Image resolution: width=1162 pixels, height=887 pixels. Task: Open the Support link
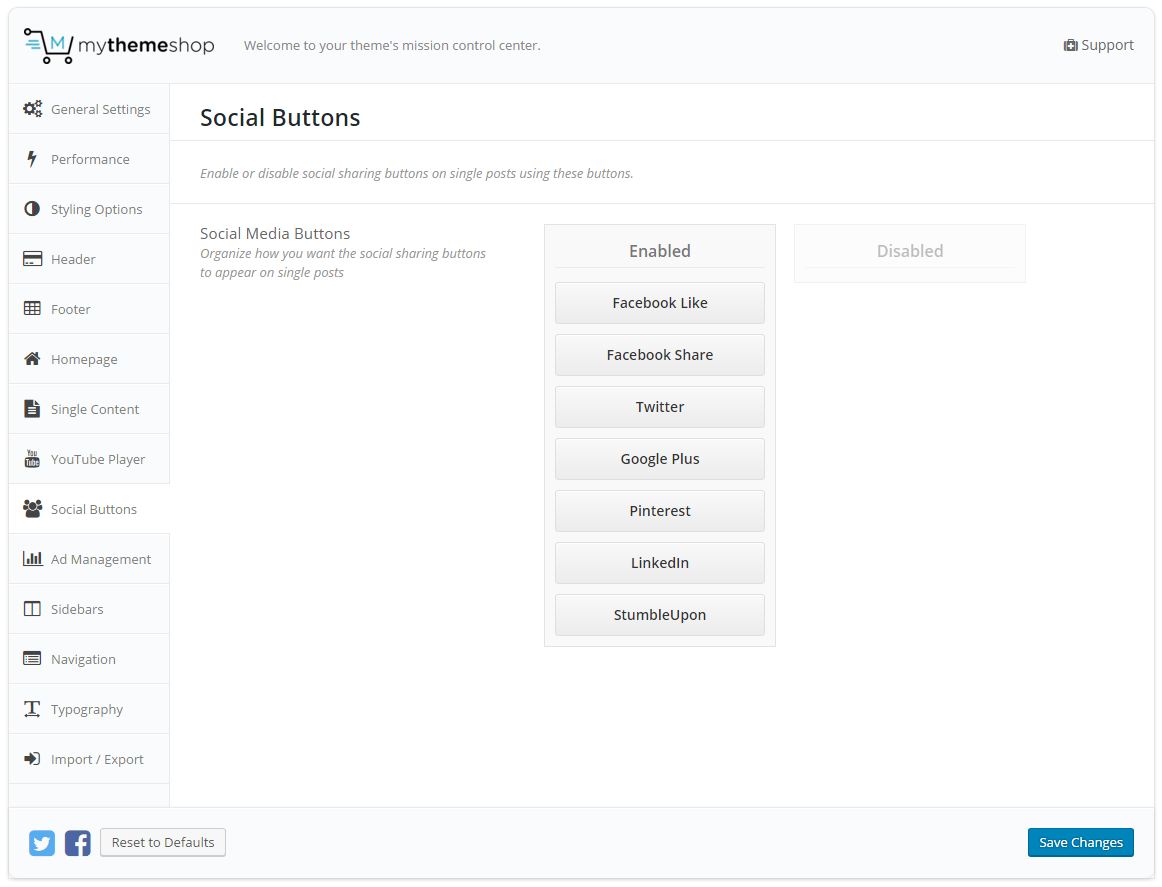click(1098, 45)
